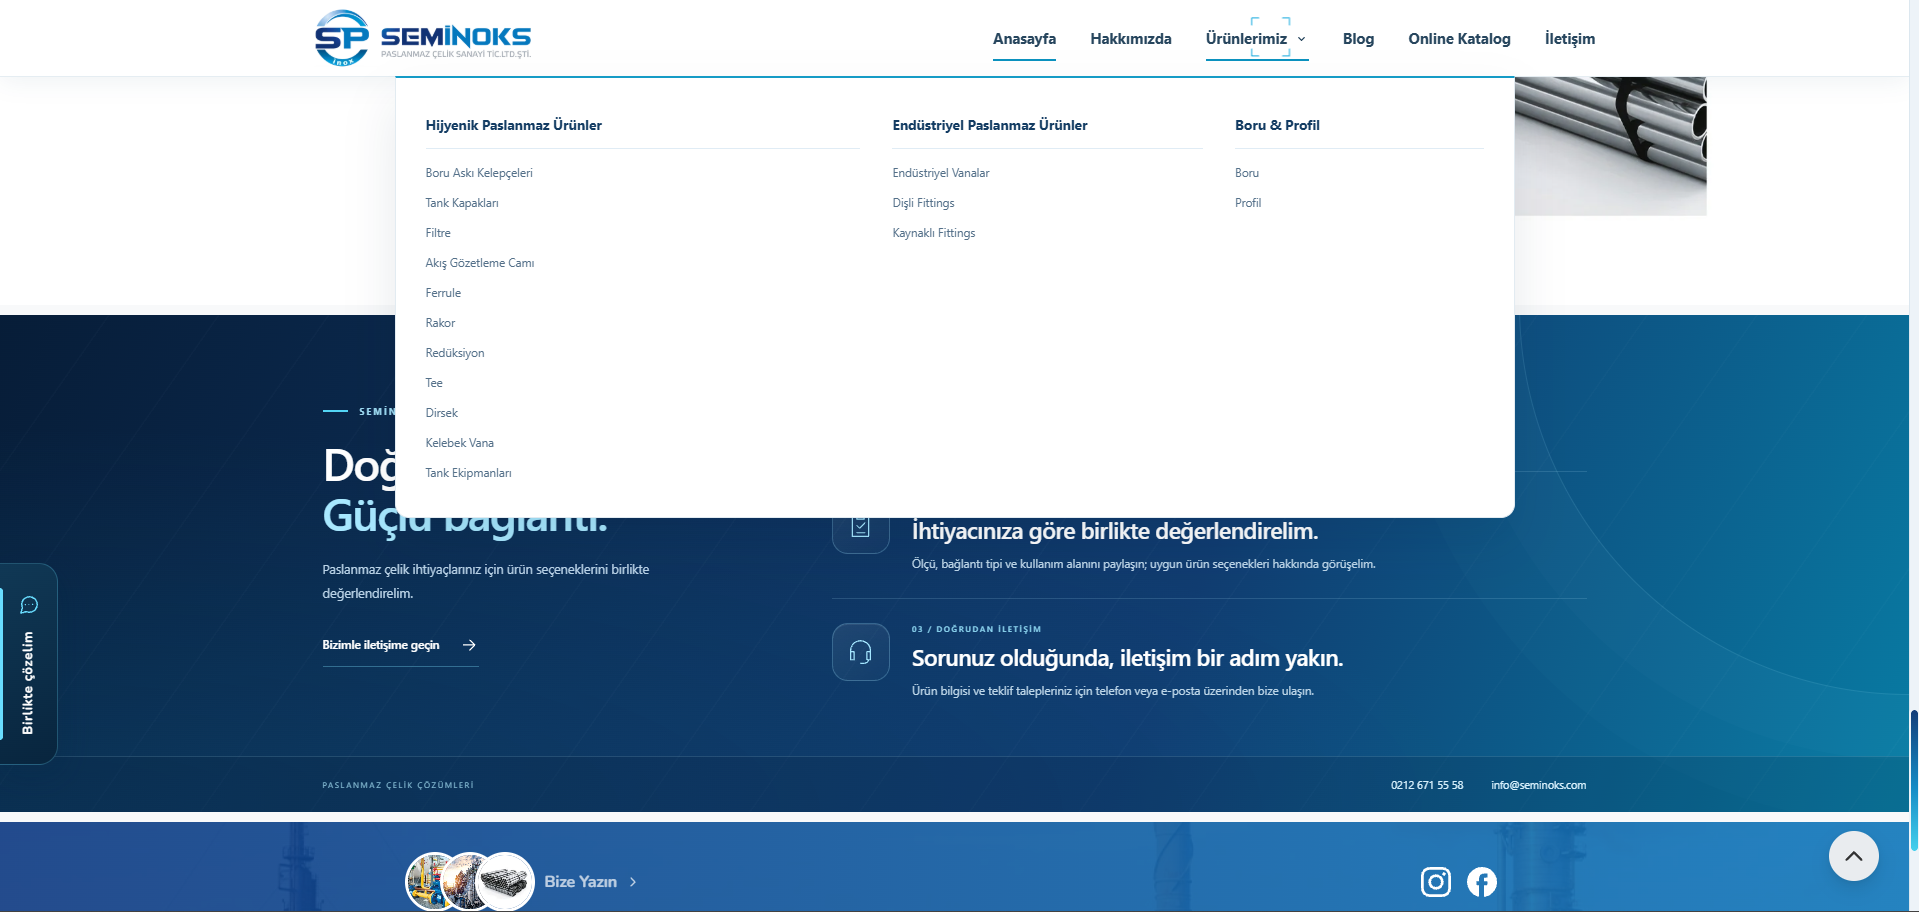1919x912 pixels.
Task: Click the info@seminoks.com email link
Action: pyautogui.click(x=1538, y=785)
